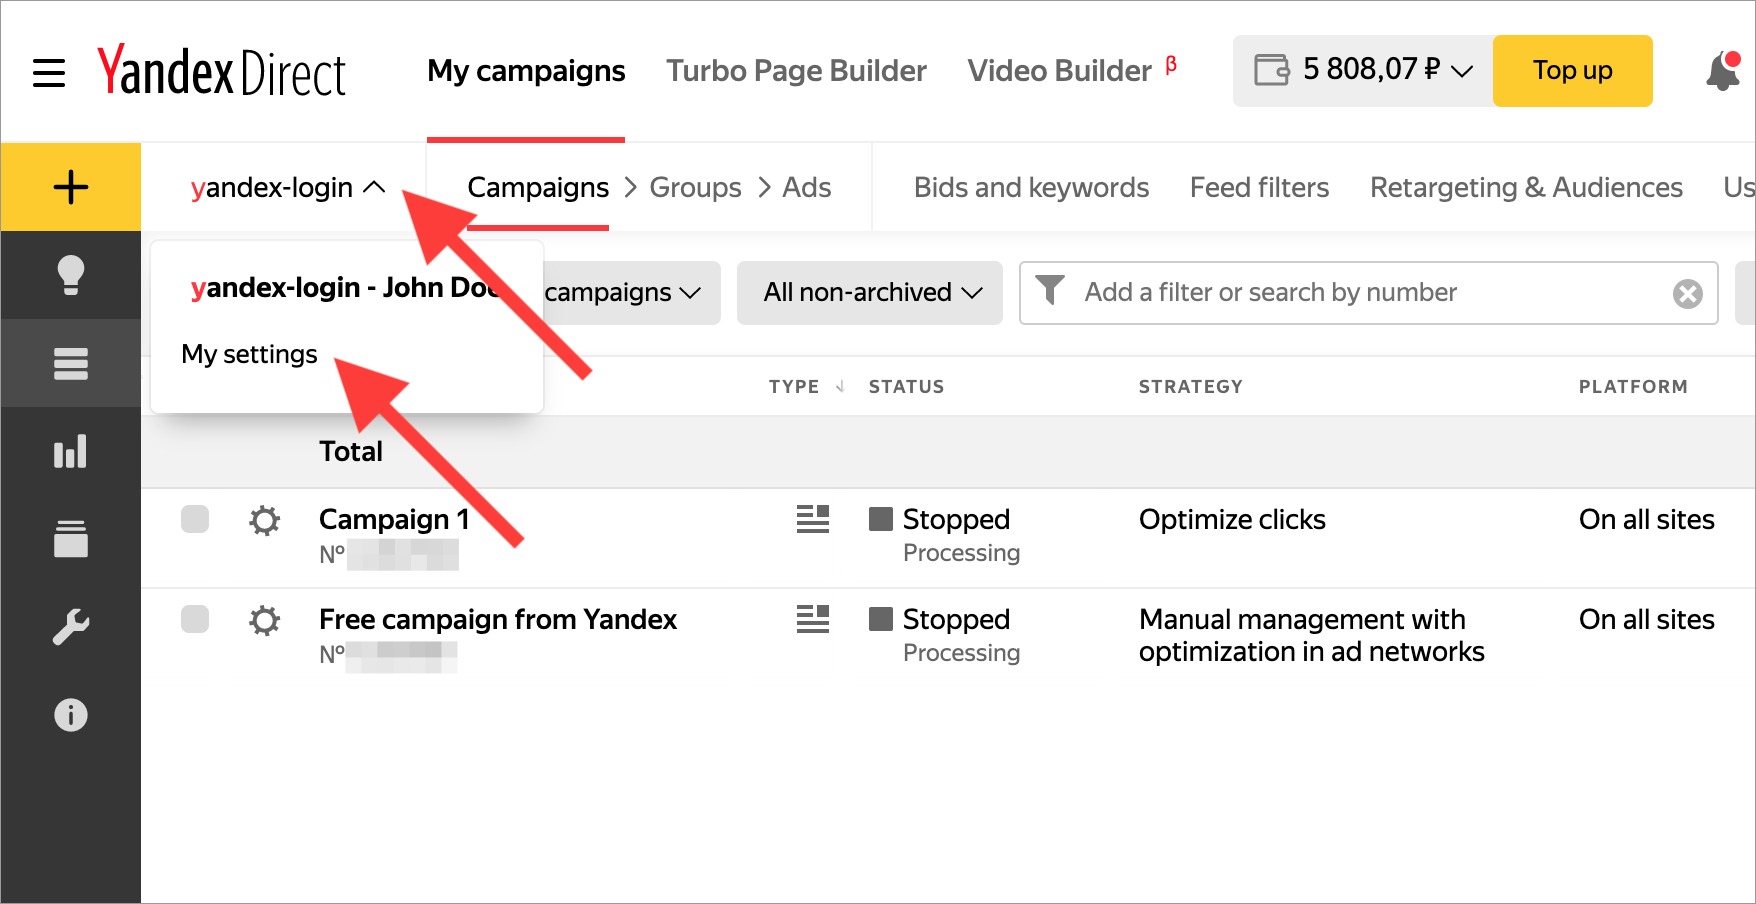Click the notifications bell icon
Viewport: 1756px width, 904px height.
pos(1722,72)
